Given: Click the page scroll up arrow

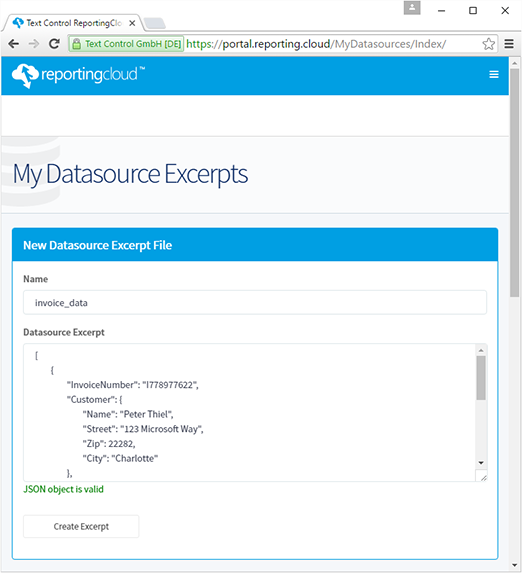Looking at the screenshot, I should tap(515, 63).
